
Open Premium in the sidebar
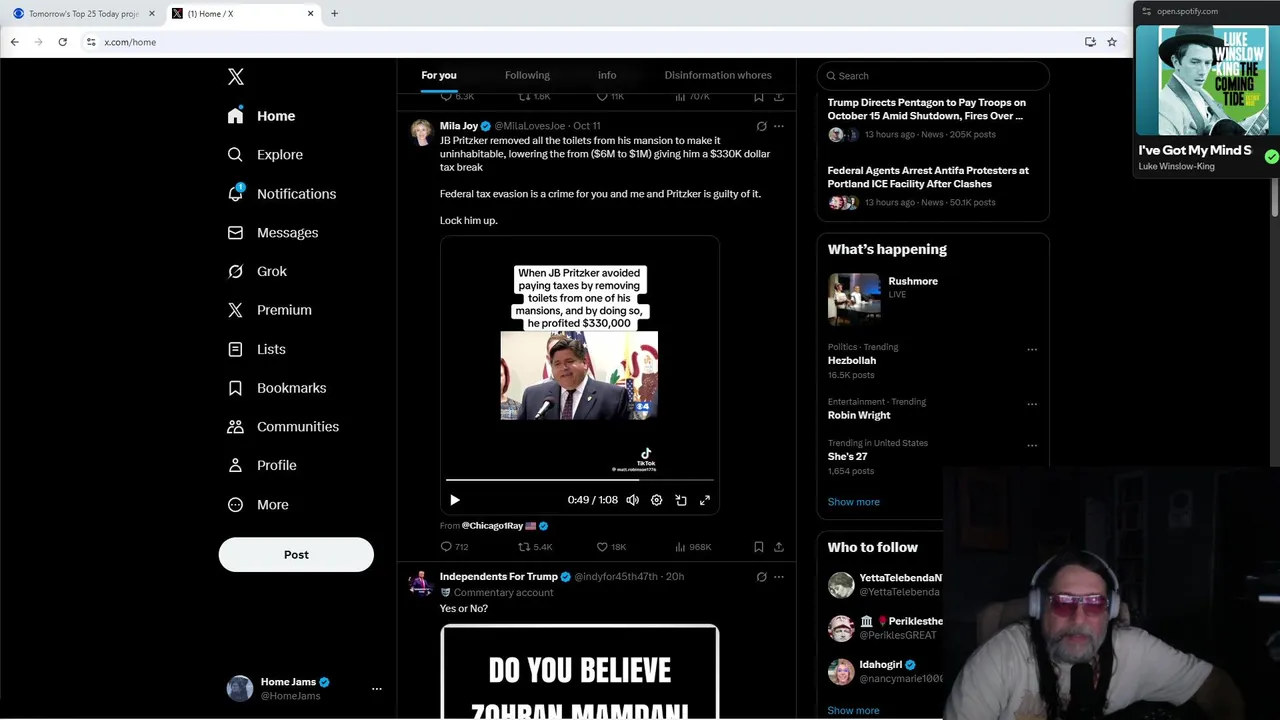(270, 310)
